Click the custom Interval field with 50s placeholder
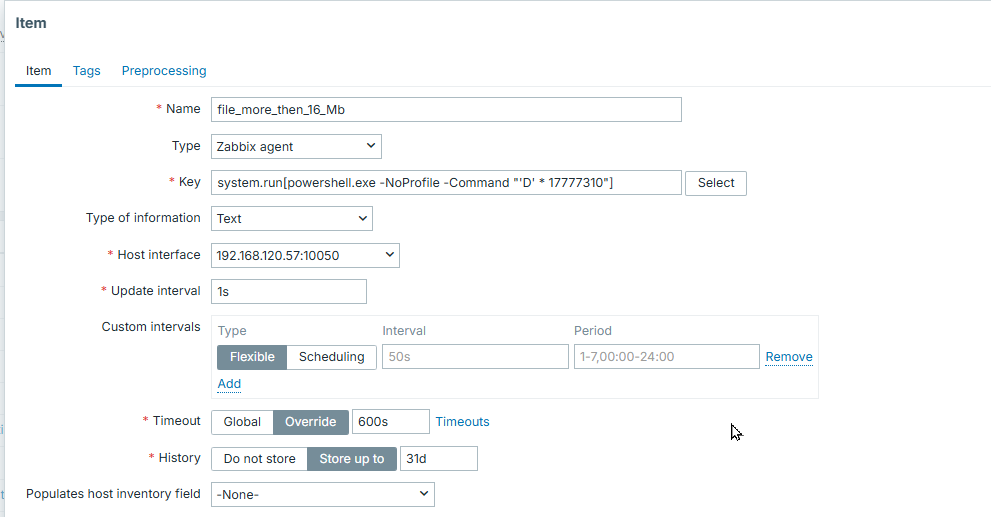Image resolution: width=991 pixels, height=517 pixels. click(x=474, y=357)
